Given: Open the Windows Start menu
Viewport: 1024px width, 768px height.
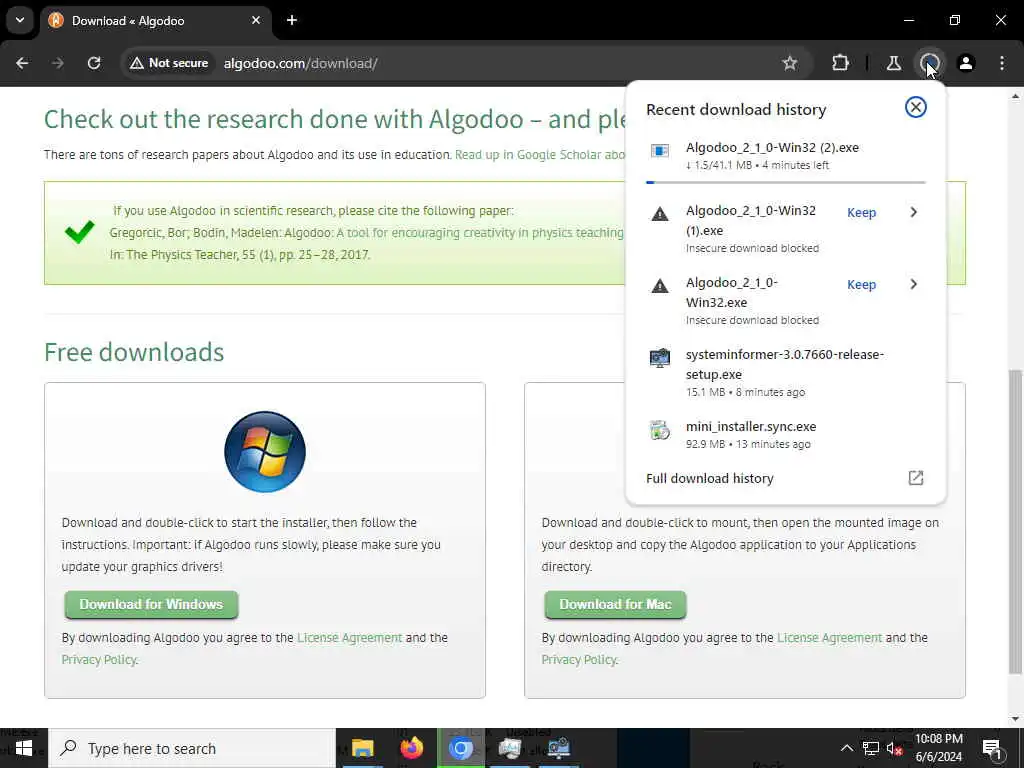Looking at the screenshot, I should tap(24, 748).
